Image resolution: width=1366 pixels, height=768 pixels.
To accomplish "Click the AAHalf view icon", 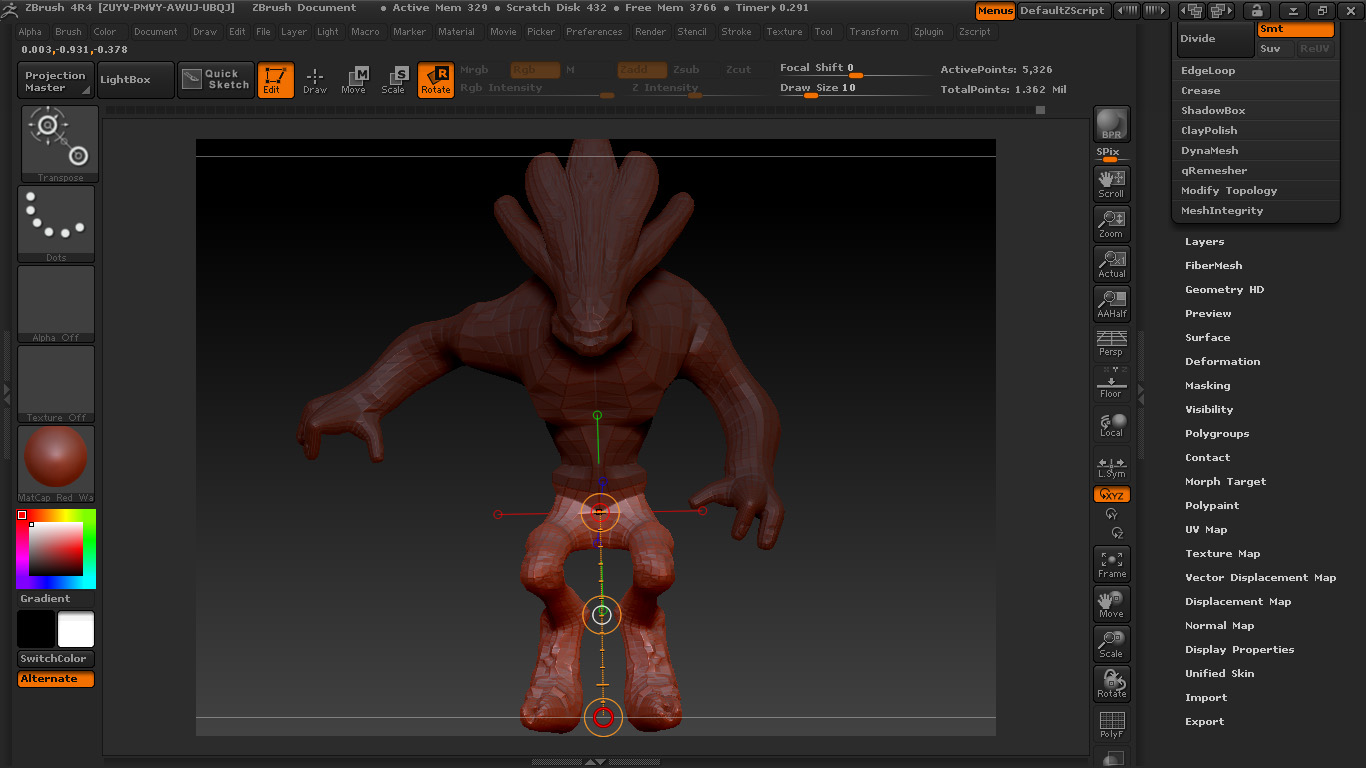I will 1111,303.
